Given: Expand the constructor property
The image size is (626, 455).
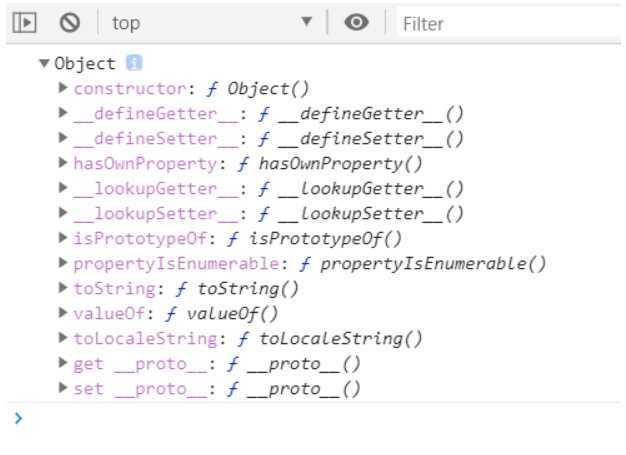Looking at the screenshot, I should coord(64,89).
